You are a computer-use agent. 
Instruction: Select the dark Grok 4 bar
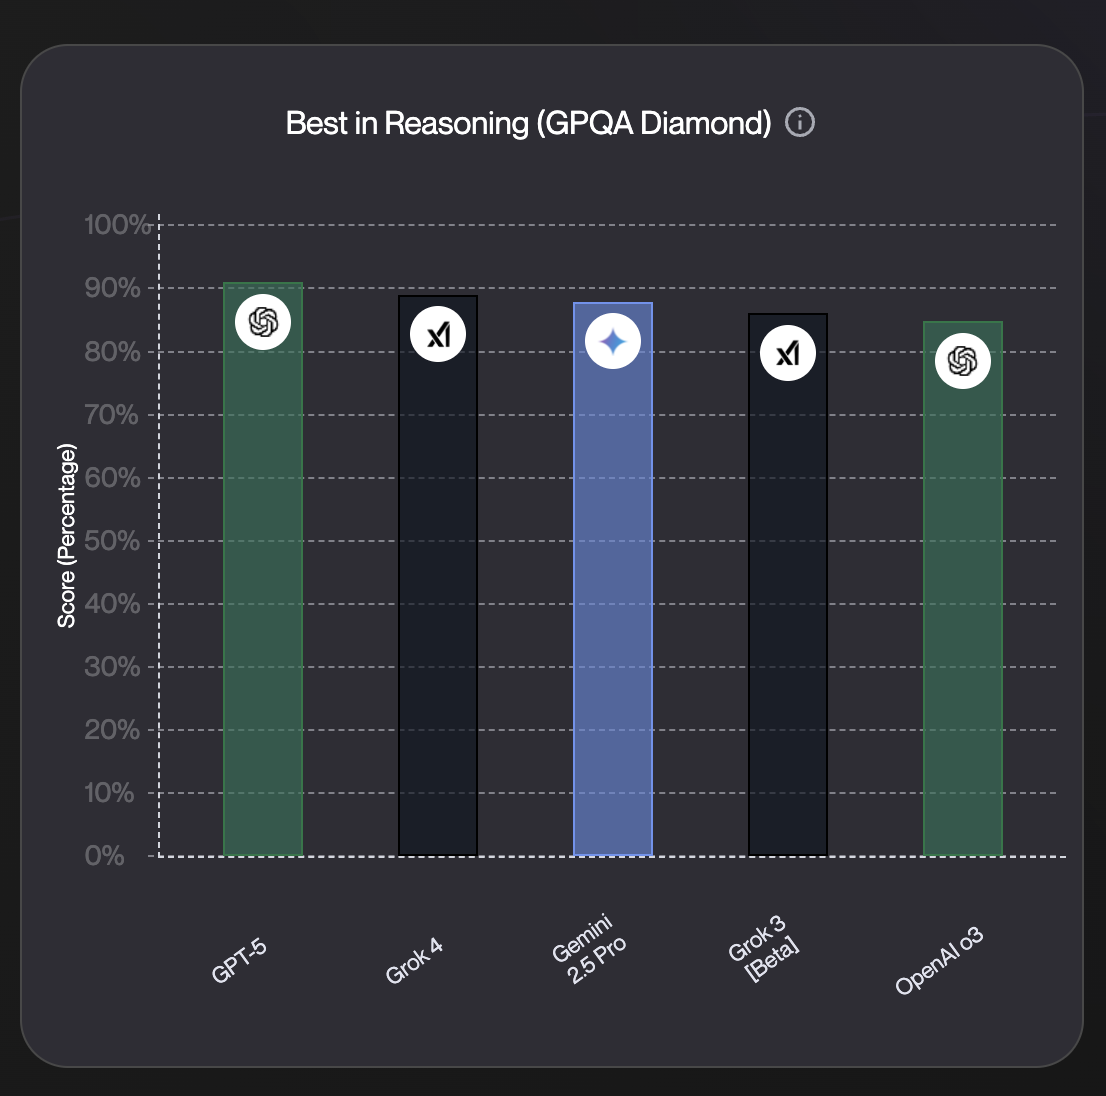coord(438,576)
